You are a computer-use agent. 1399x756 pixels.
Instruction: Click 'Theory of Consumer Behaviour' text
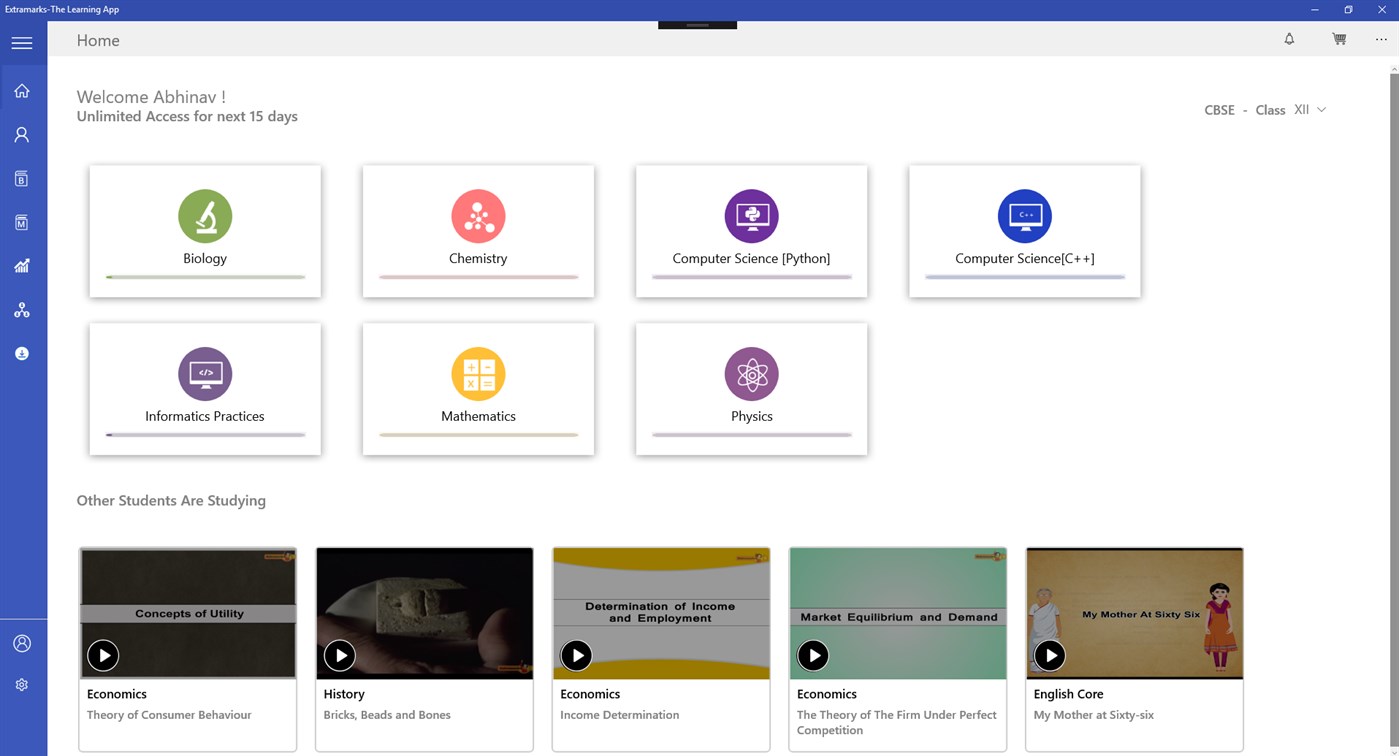[169, 715]
